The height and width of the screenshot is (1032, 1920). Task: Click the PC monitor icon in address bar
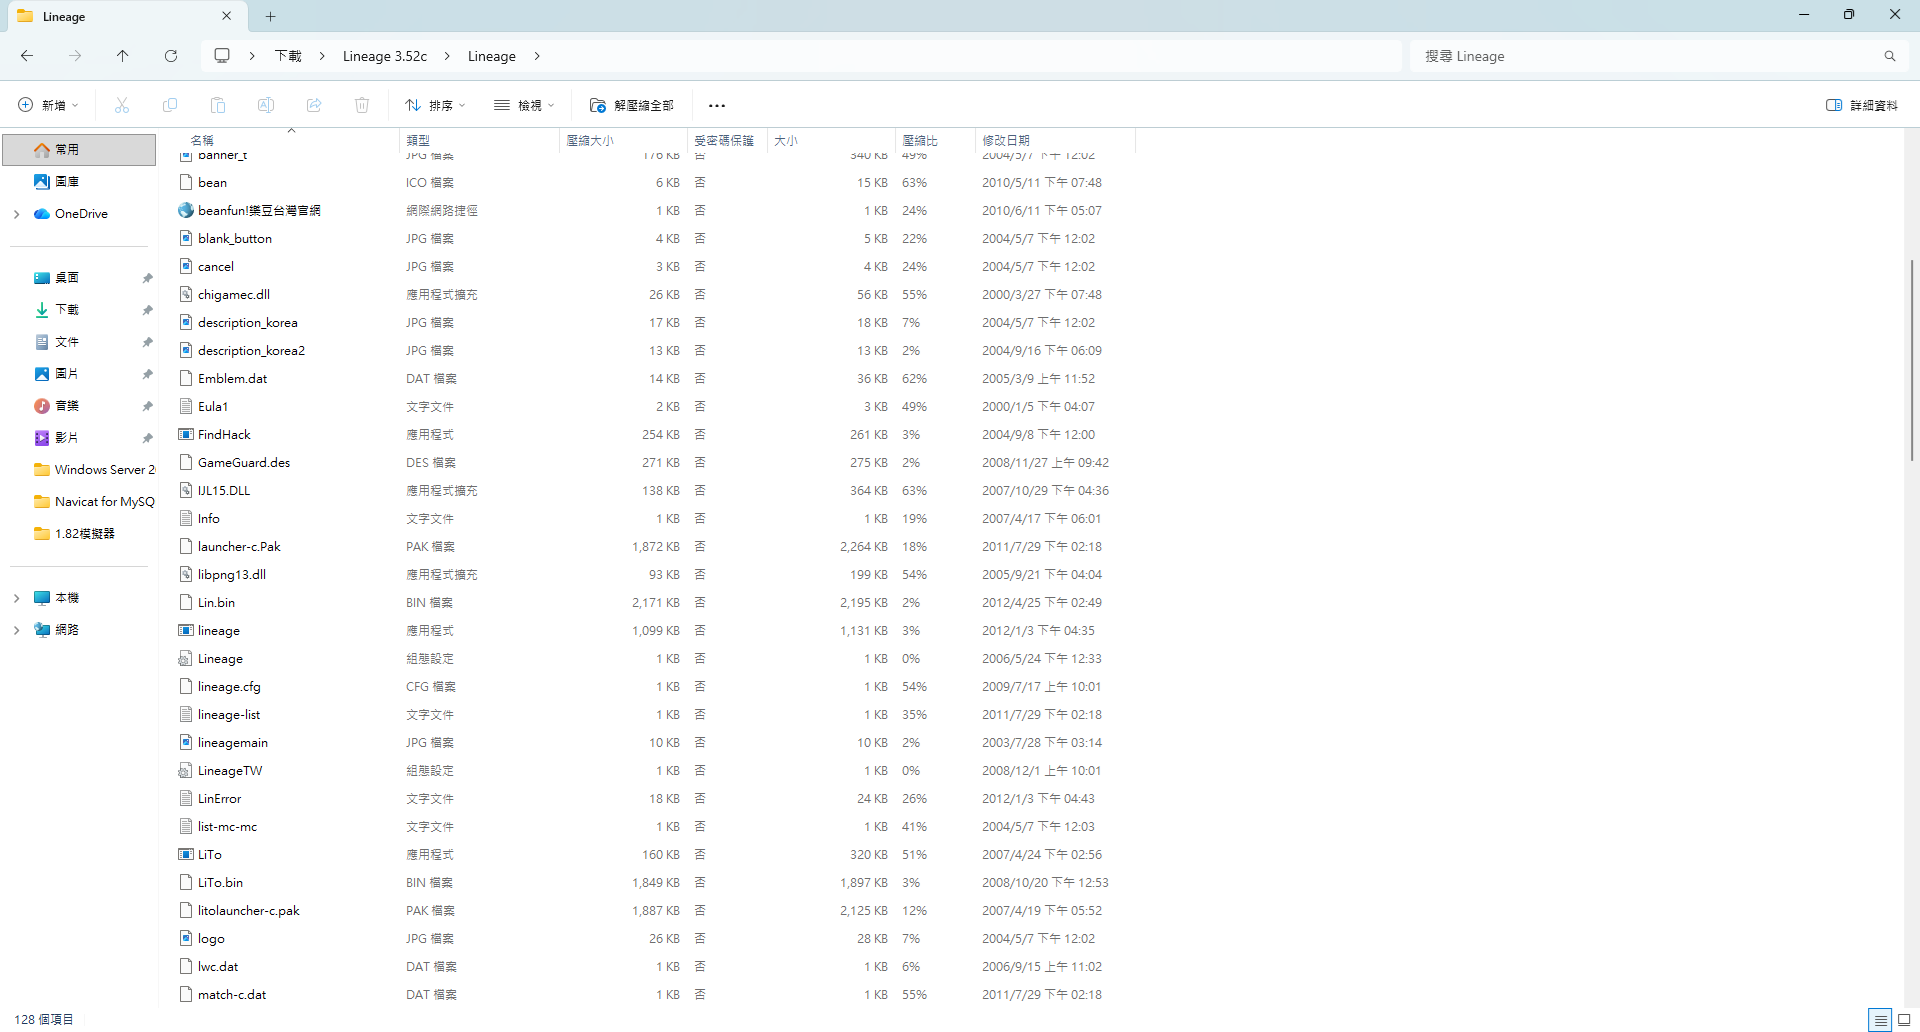coord(222,56)
